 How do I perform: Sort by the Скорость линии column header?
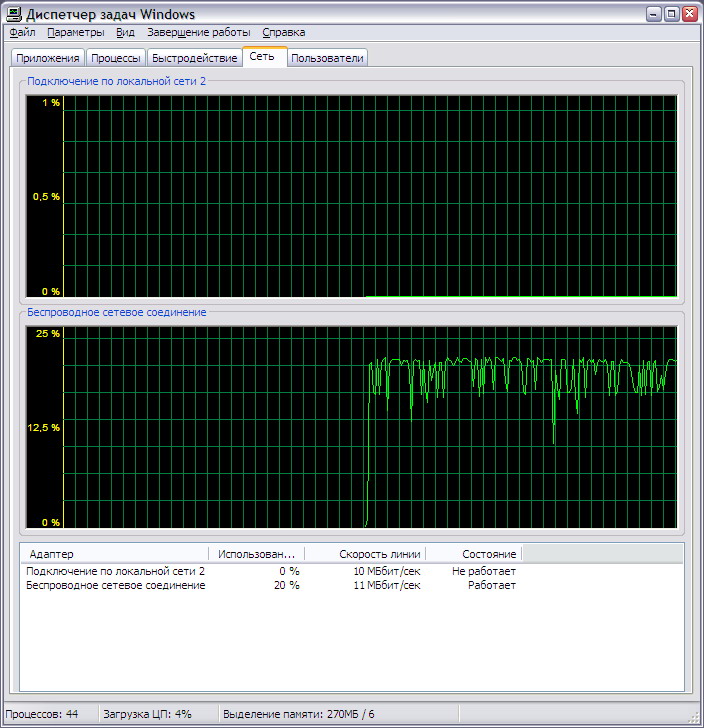click(365, 554)
